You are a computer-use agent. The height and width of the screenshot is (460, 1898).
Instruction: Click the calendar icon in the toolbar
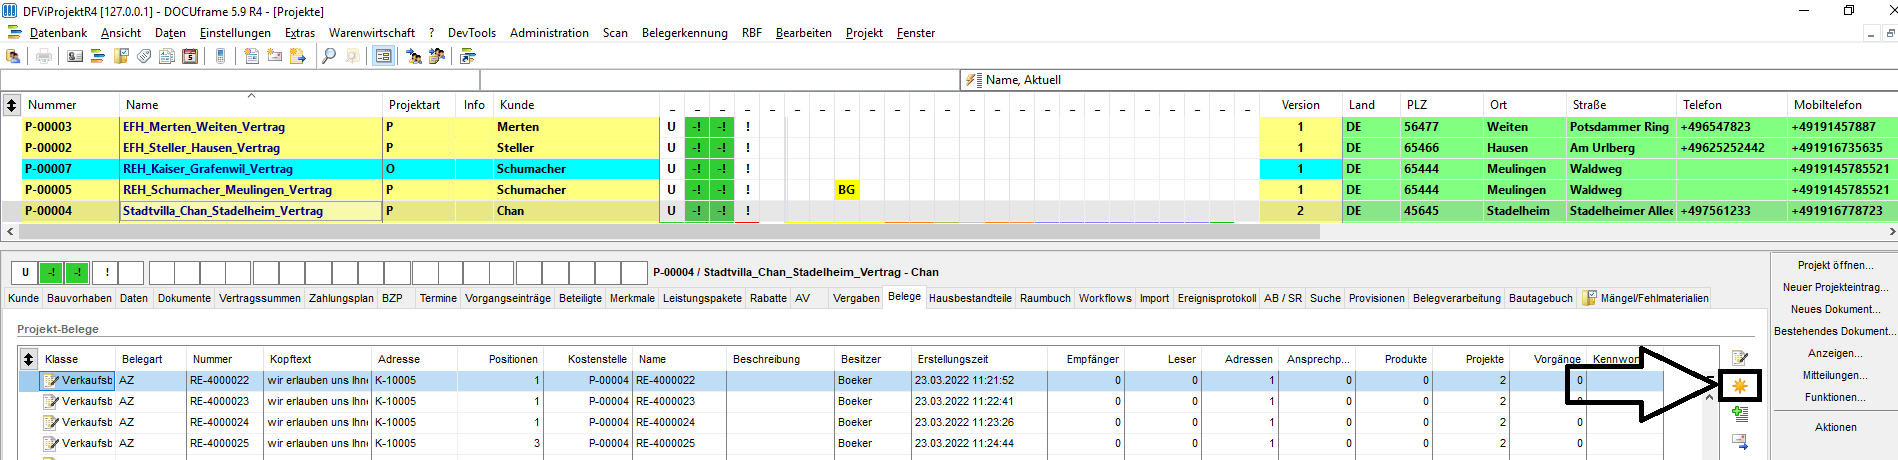[190, 56]
